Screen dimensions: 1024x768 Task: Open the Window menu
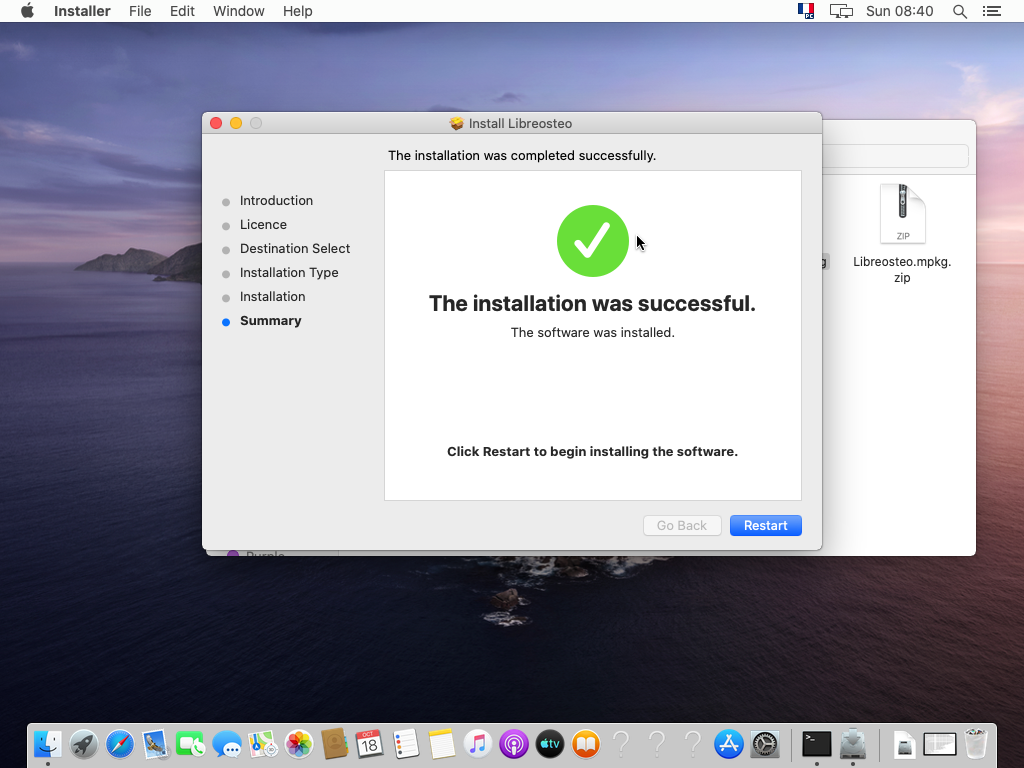[238, 11]
